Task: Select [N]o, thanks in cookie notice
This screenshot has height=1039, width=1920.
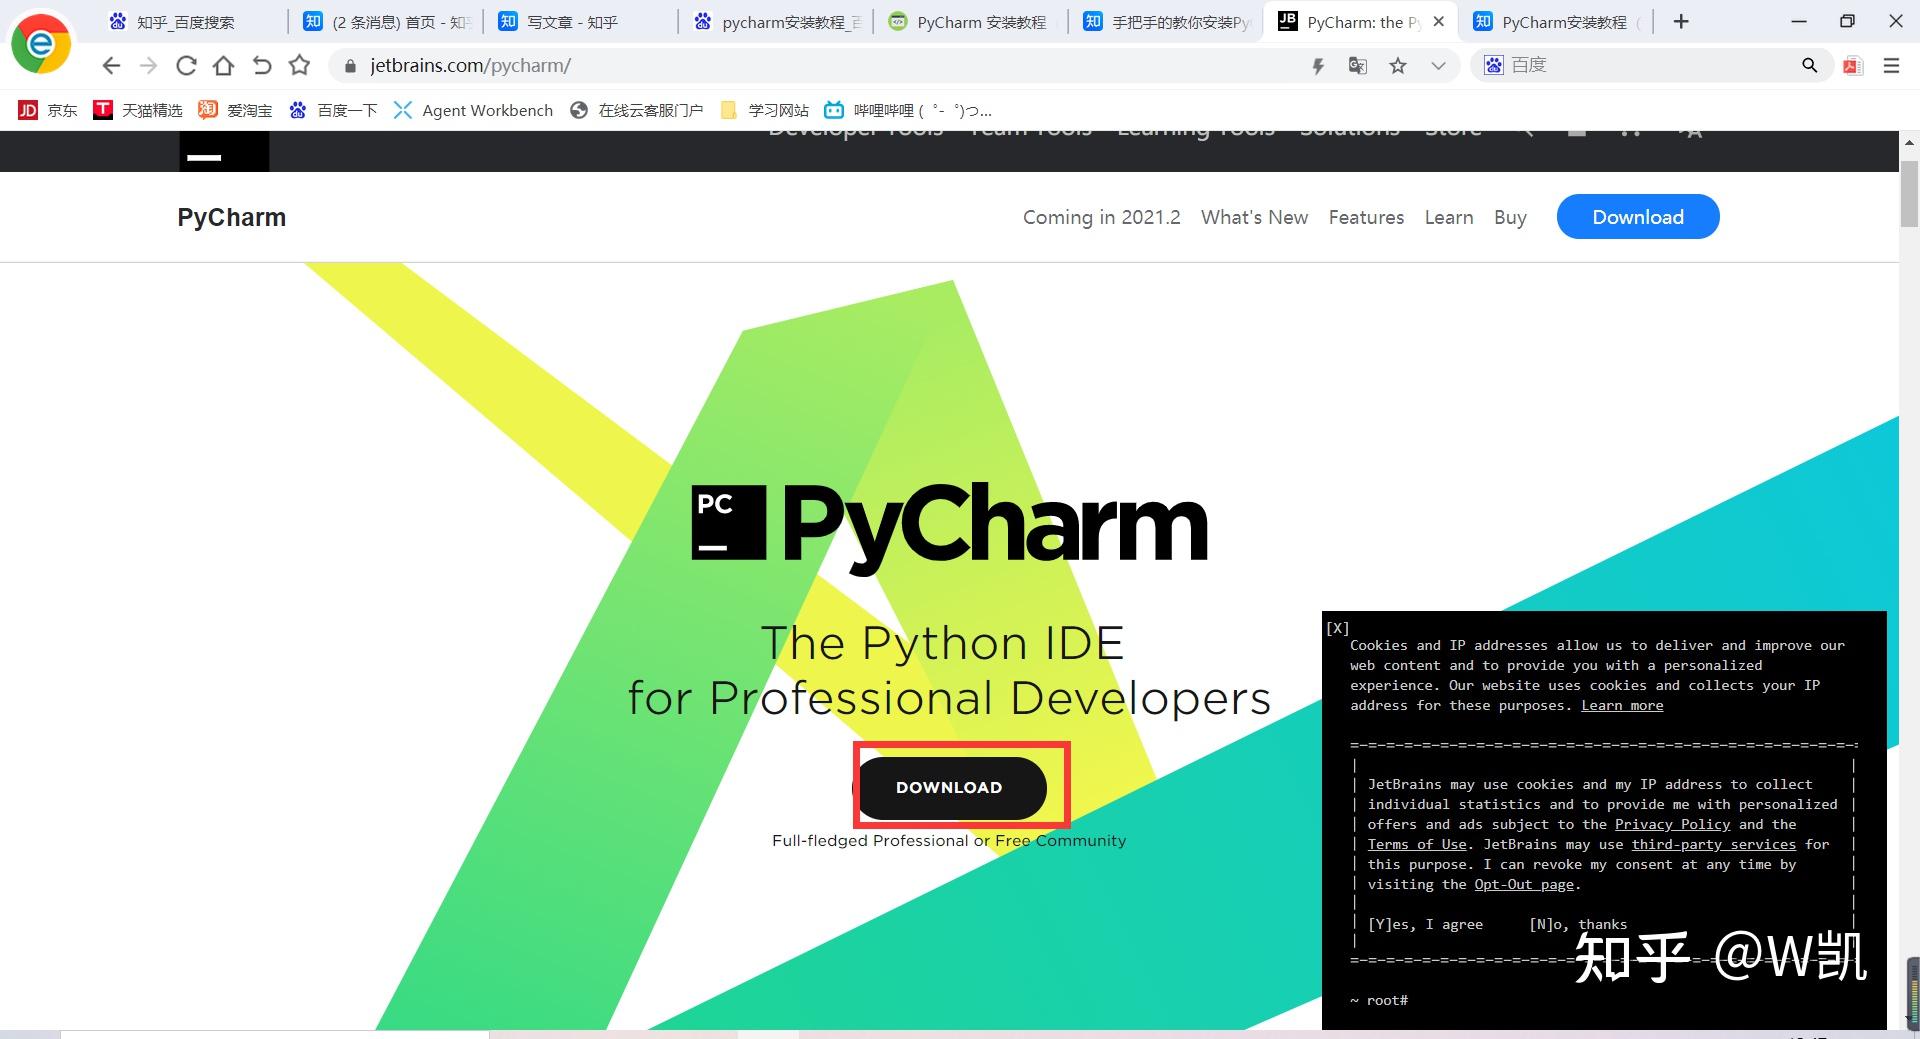Action: 1578,924
